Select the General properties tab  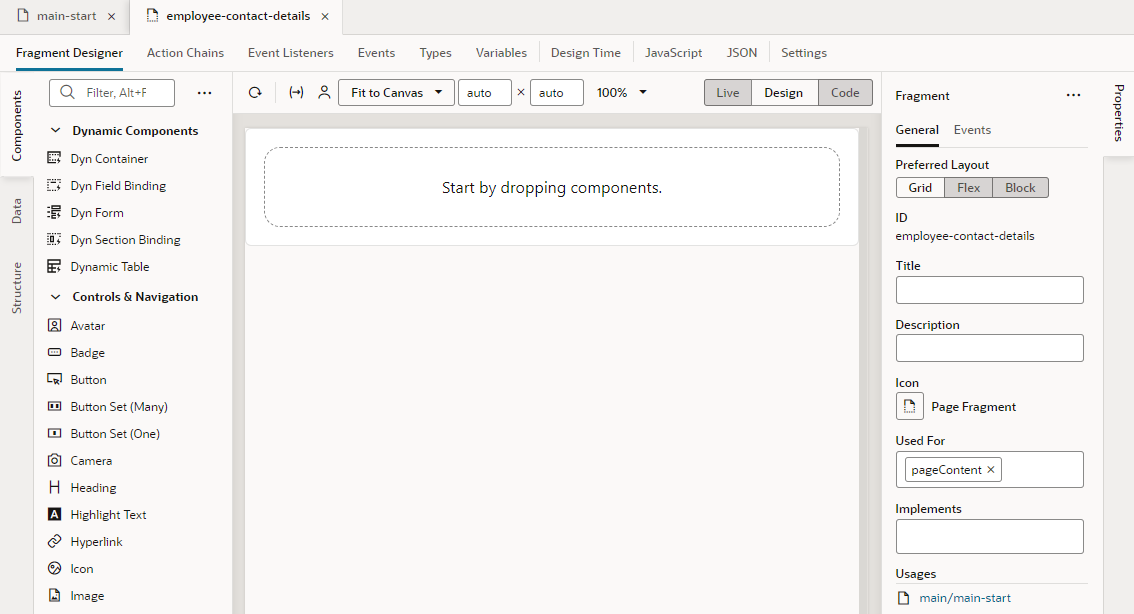click(917, 130)
